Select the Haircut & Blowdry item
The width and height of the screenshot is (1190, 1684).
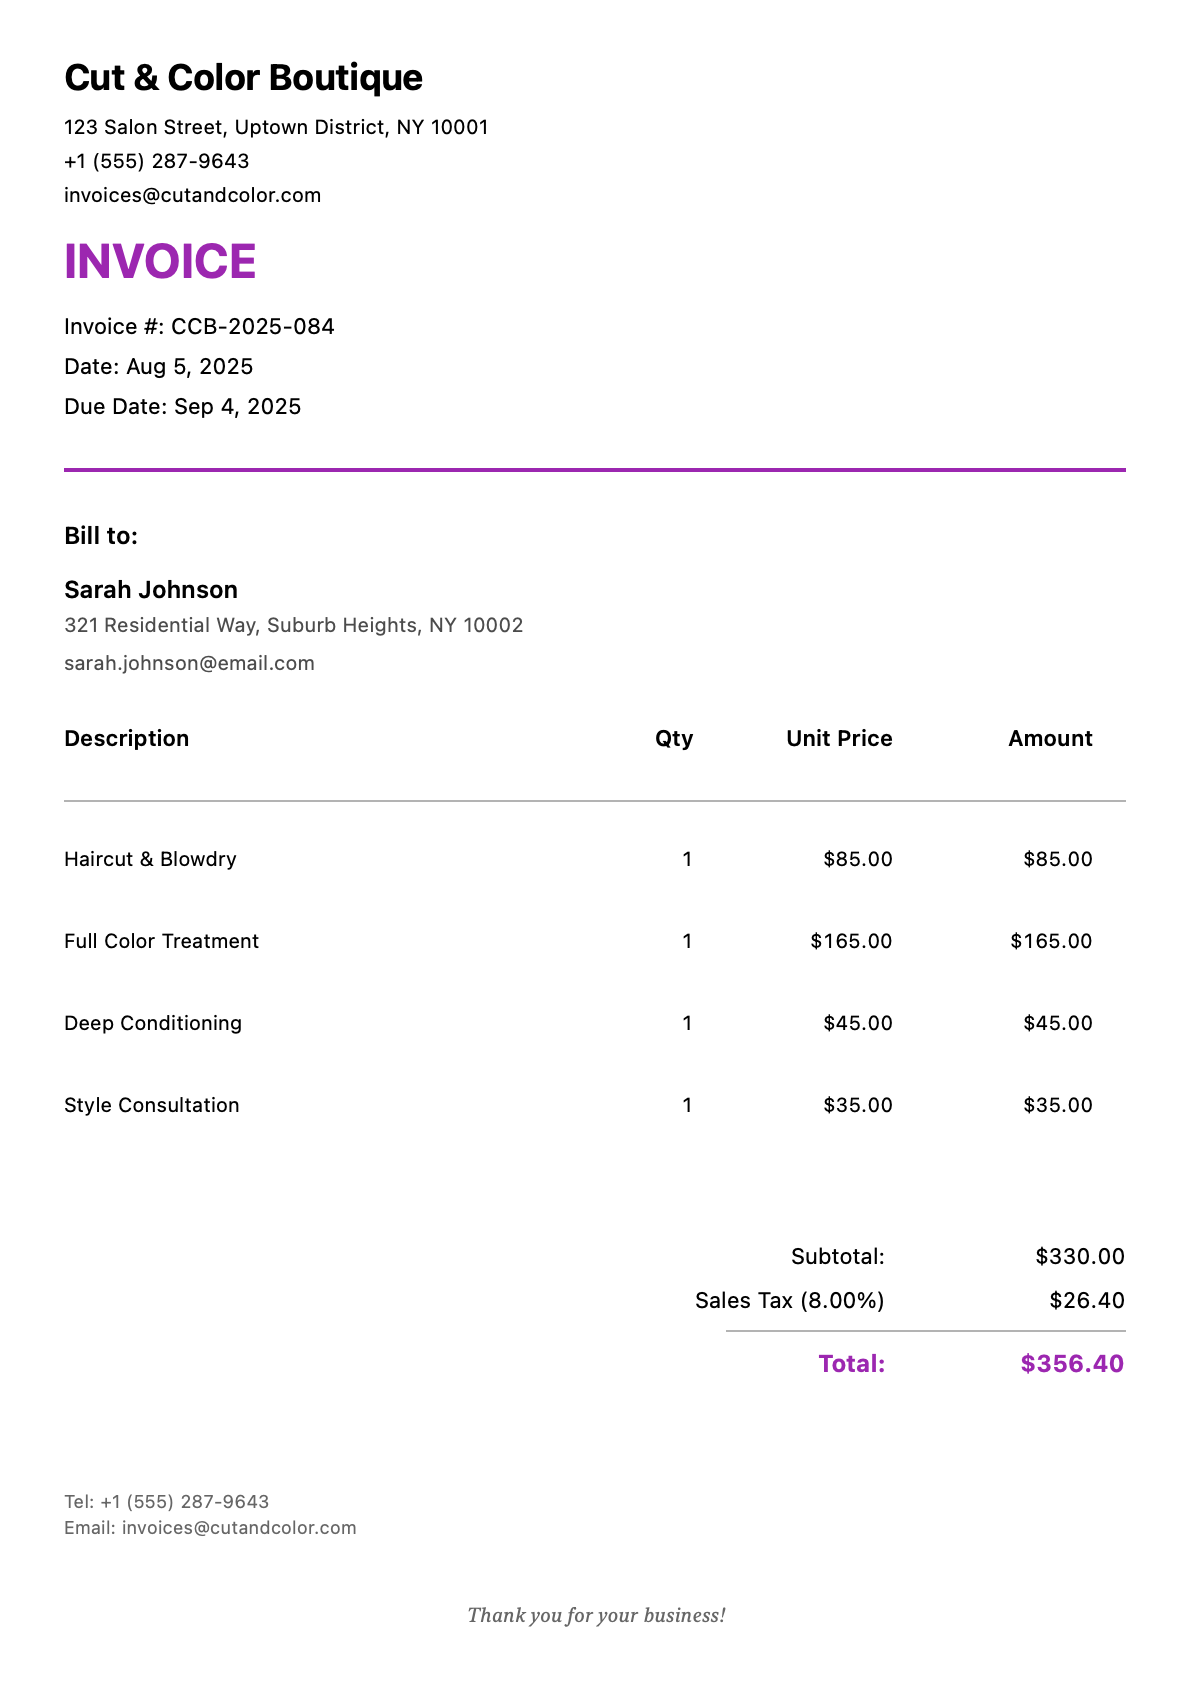pos(150,859)
